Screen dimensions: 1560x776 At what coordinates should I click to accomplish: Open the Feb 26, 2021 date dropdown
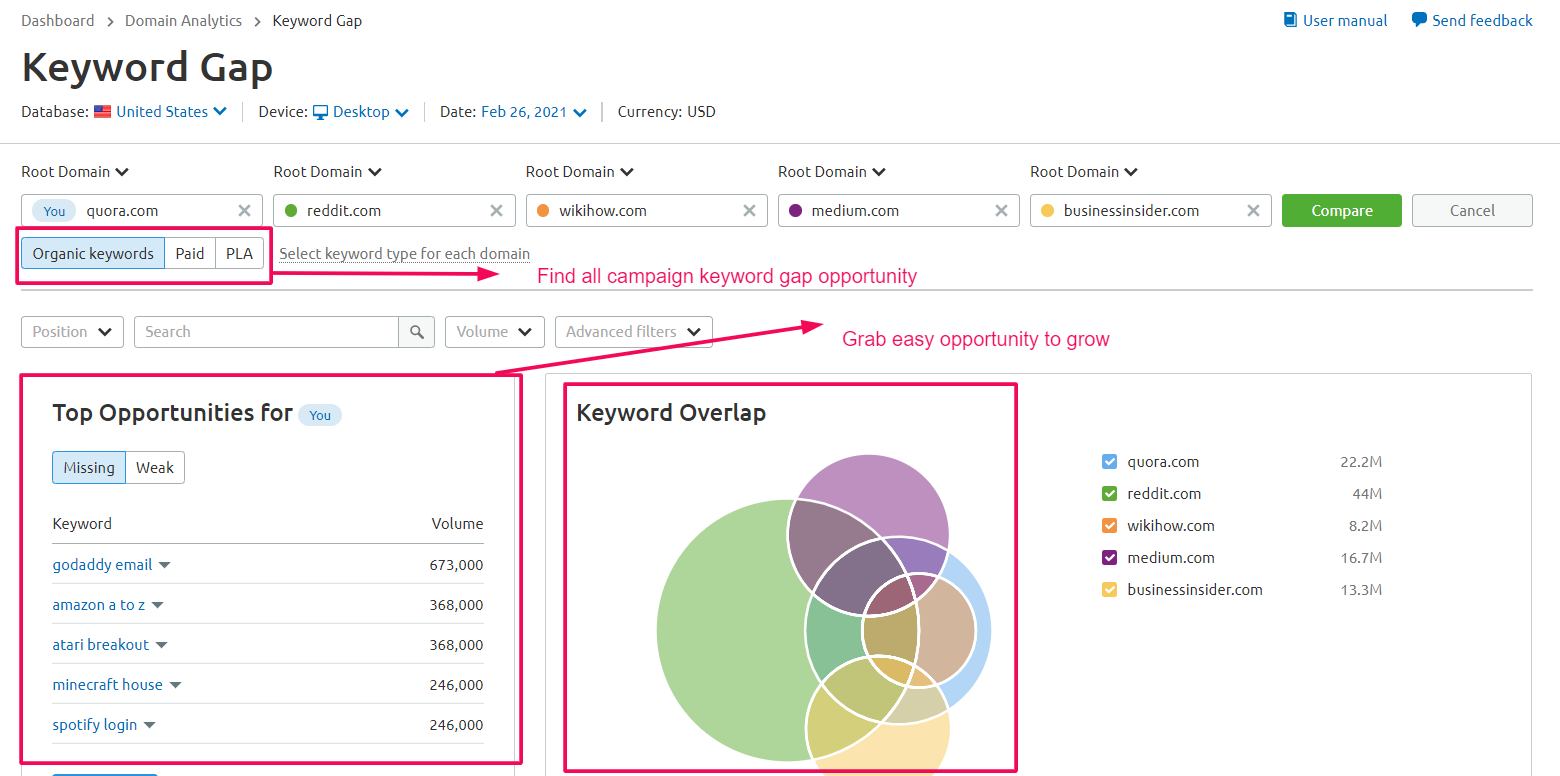[534, 112]
